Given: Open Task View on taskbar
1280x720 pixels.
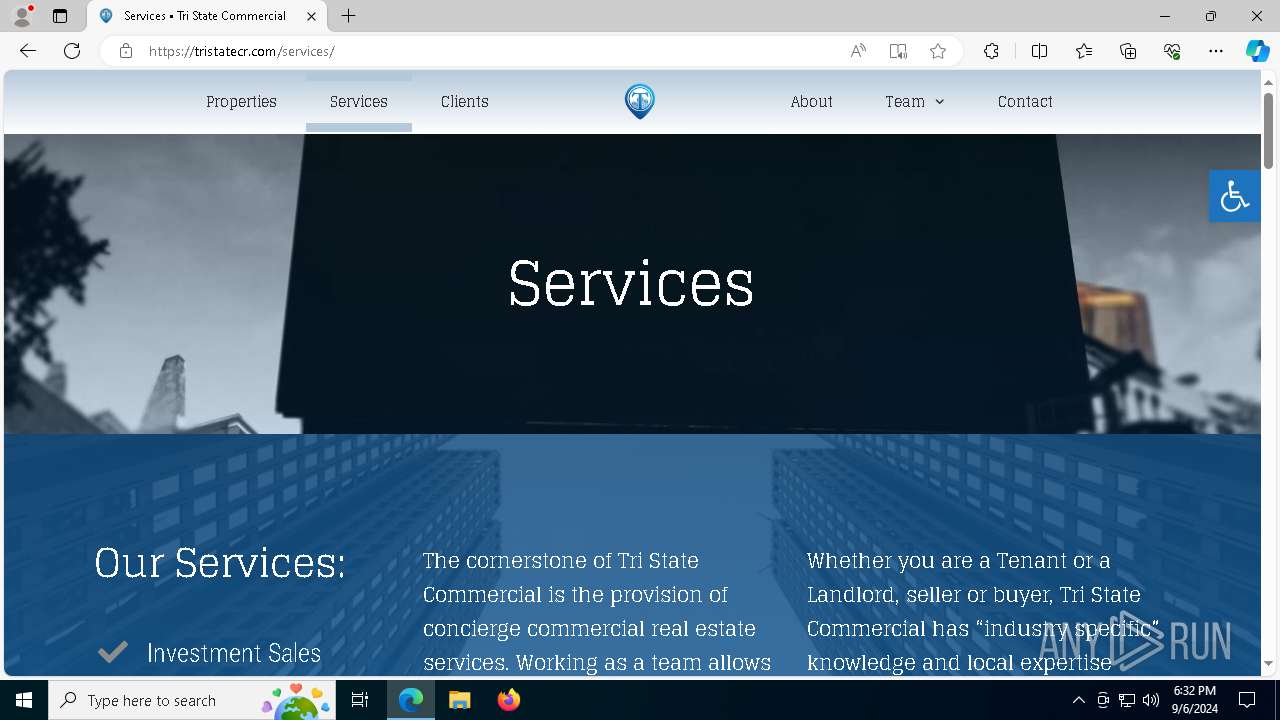Looking at the screenshot, I should tap(360, 700).
